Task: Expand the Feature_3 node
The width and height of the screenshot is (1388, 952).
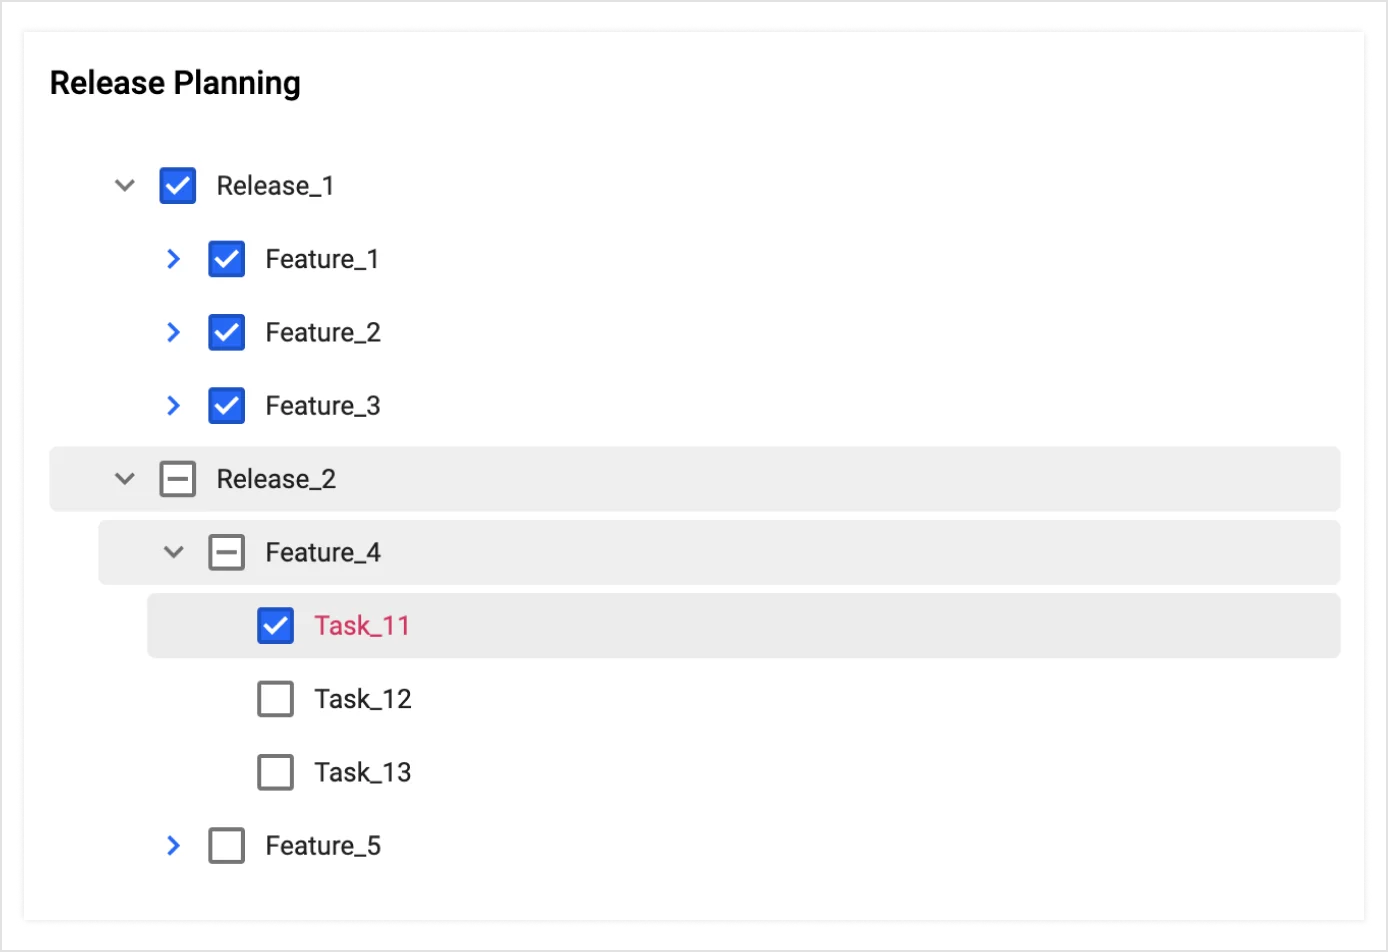Action: click(173, 405)
